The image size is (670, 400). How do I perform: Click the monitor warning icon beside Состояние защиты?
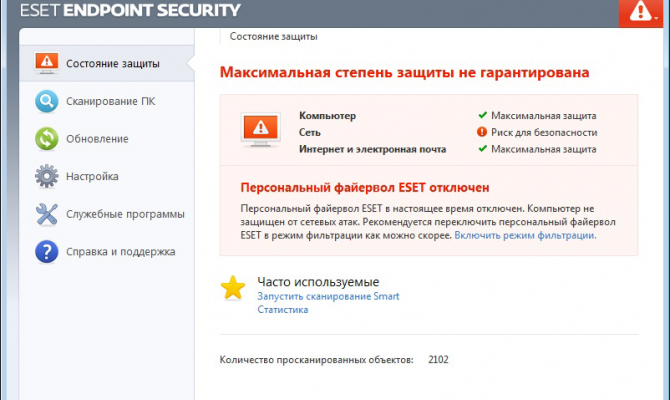pos(46,64)
